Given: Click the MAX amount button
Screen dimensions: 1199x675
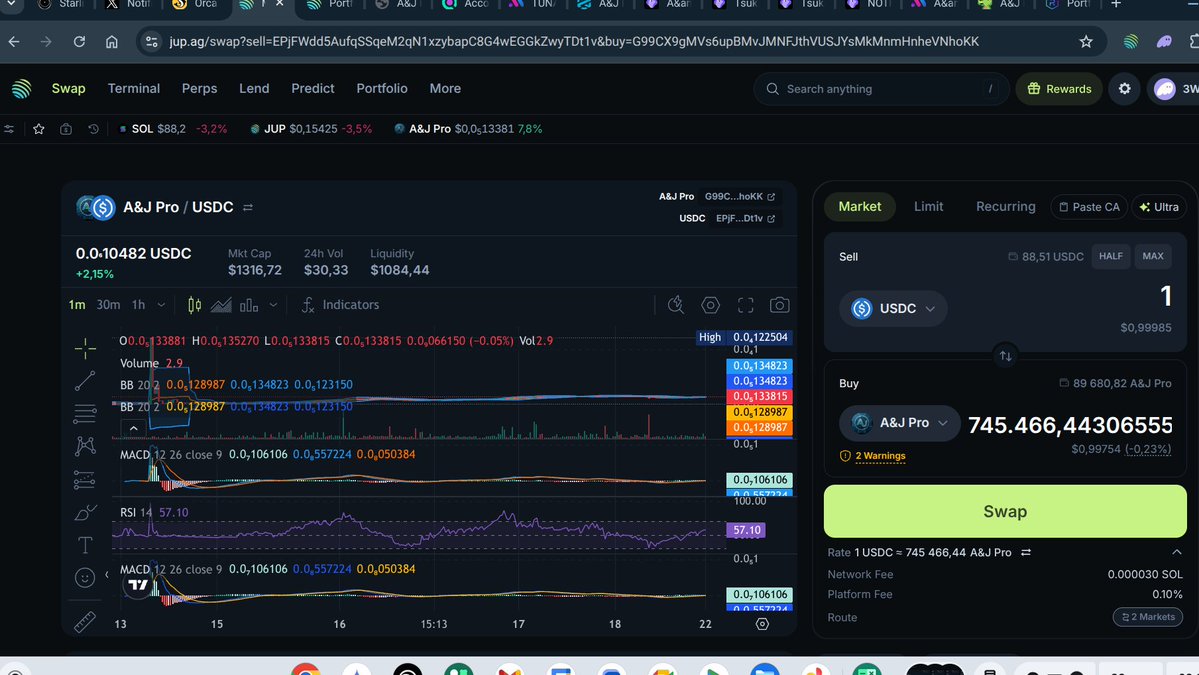Looking at the screenshot, I should click(1152, 257).
